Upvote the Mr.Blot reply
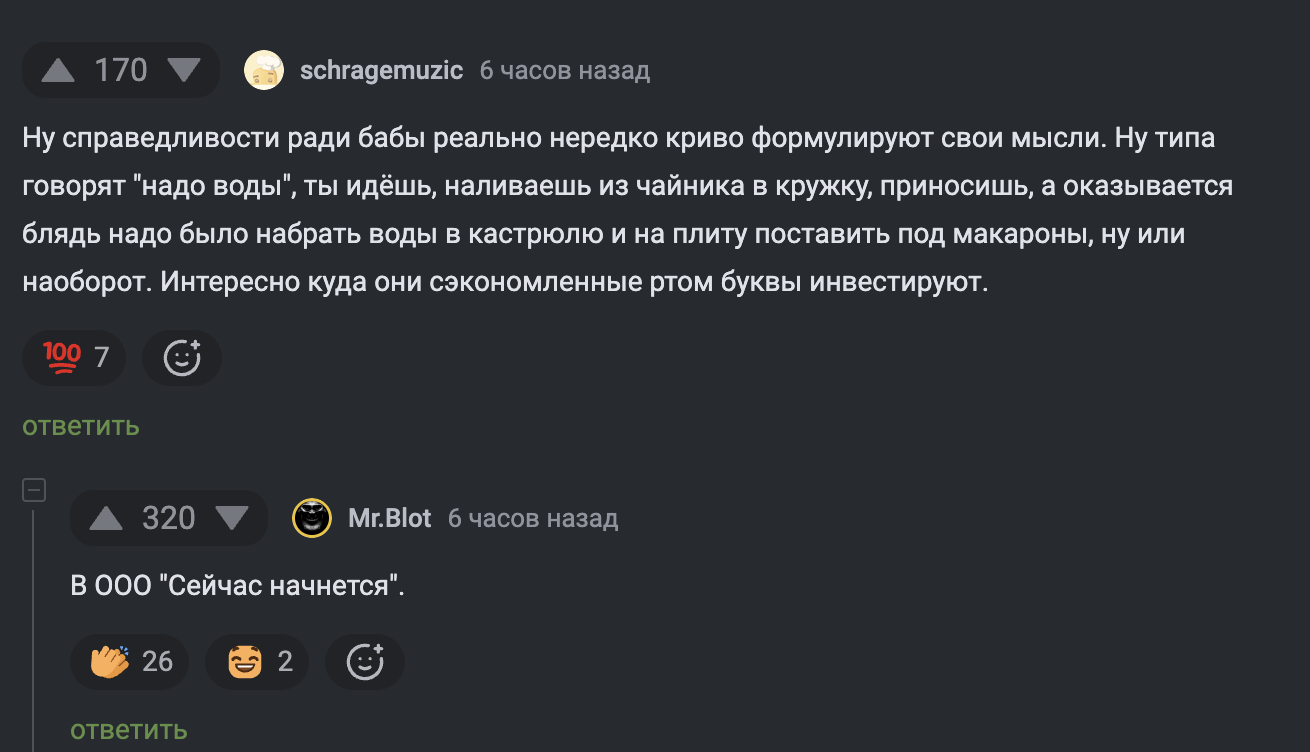This screenshot has height=752, width=1310. pos(107,518)
